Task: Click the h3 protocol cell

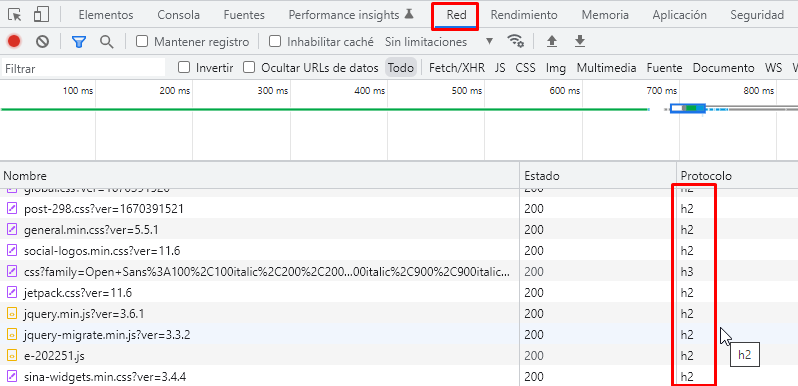Action: point(687,272)
